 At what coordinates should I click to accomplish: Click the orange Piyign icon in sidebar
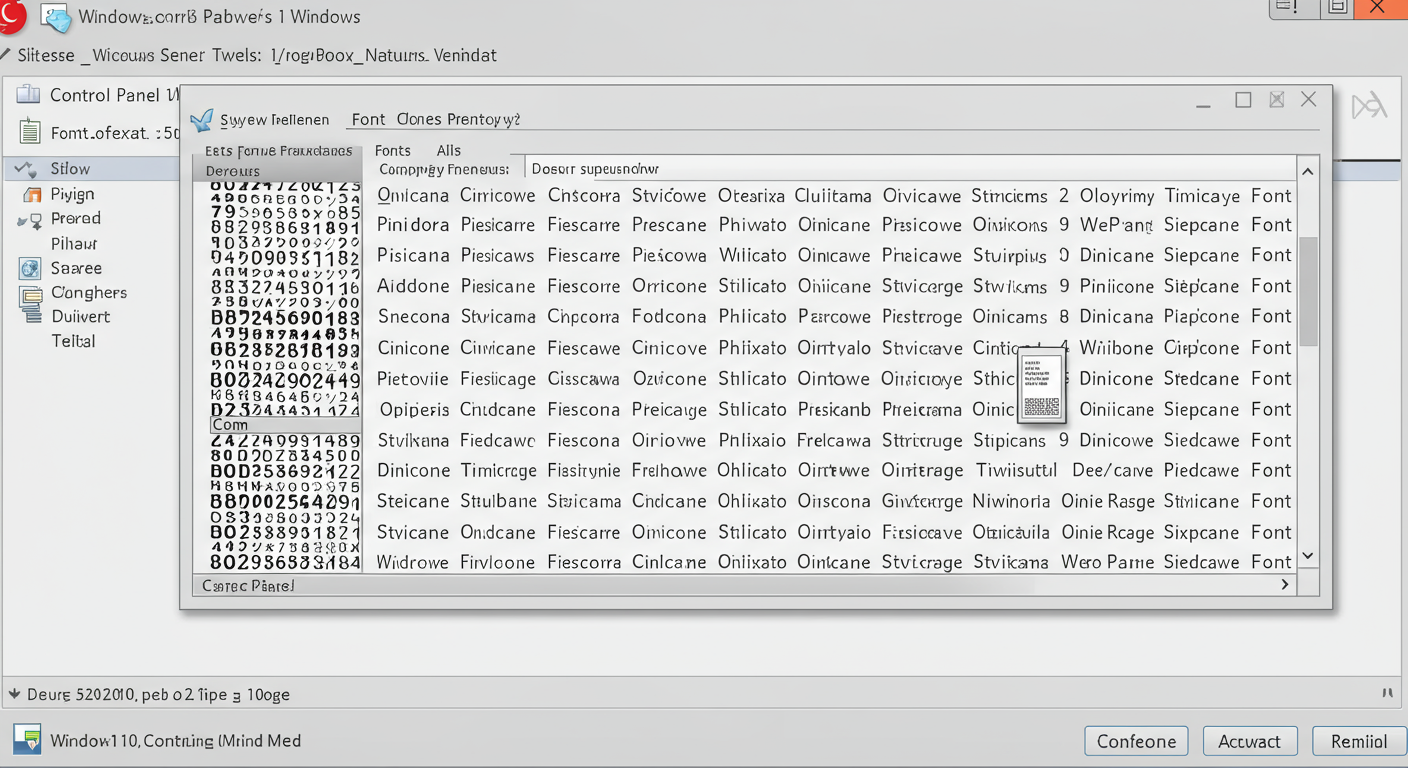(32, 194)
